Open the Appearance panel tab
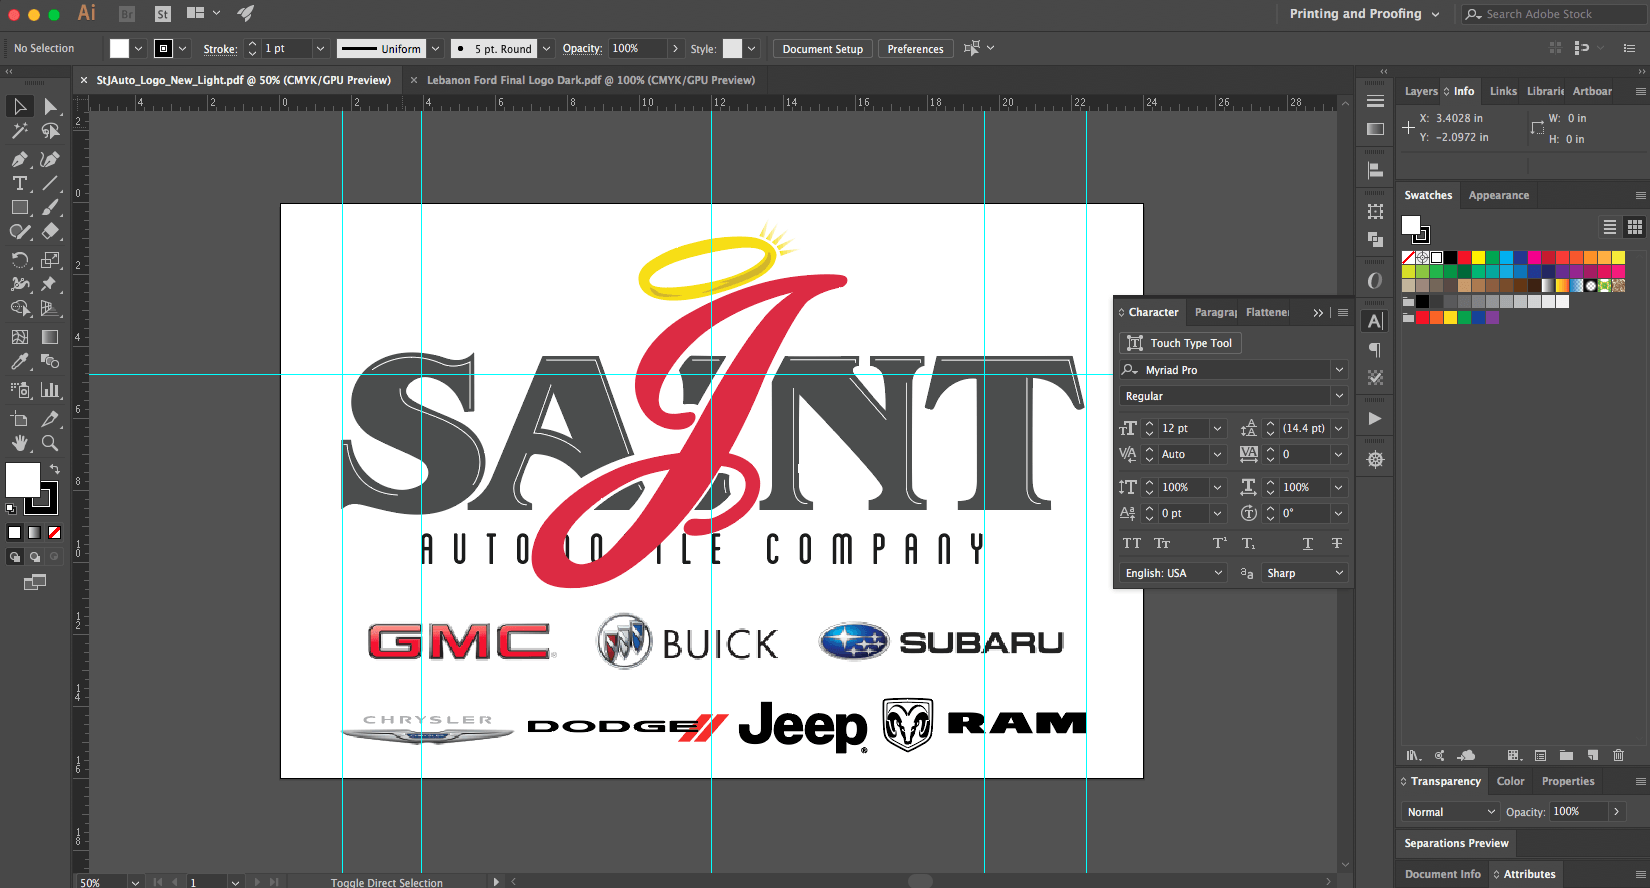Image resolution: width=1650 pixels, height=888 pixels. (x=1498, y=195)
